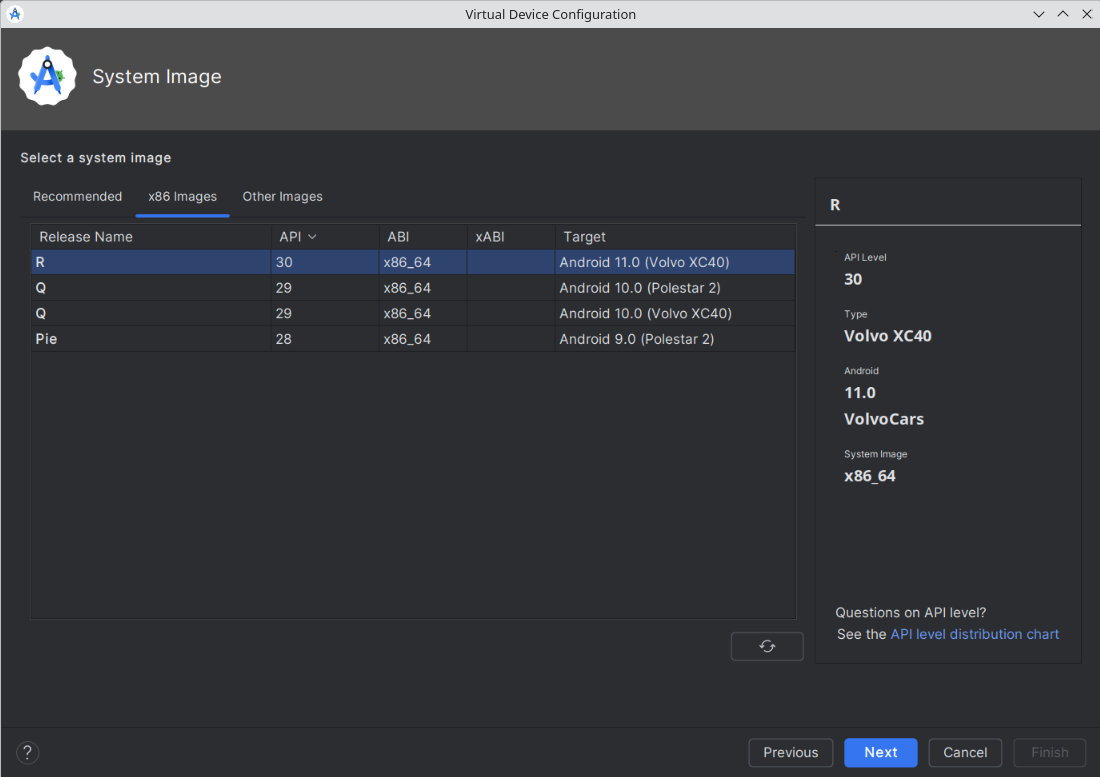Click the Next button
Screen dimensions: 1100x777
[880, 752]
